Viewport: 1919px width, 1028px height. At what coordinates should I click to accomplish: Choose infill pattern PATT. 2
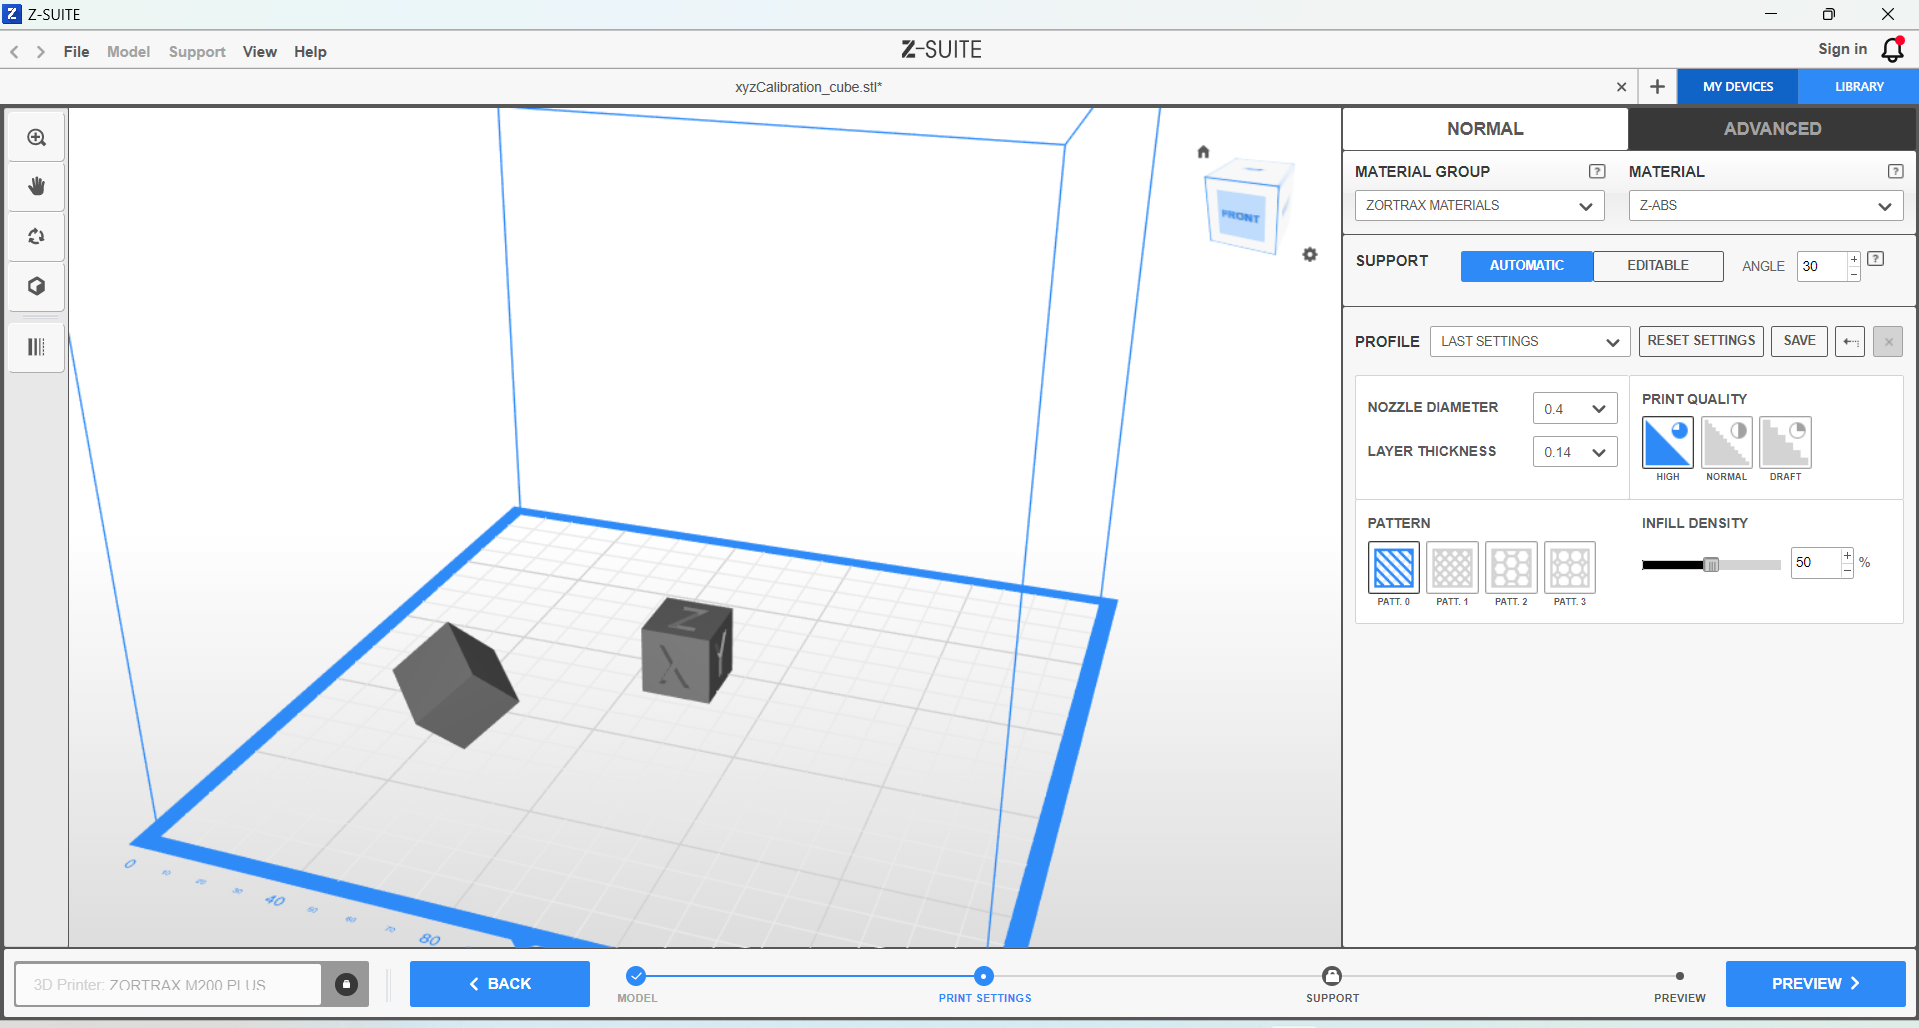(x=1511, y=568)
